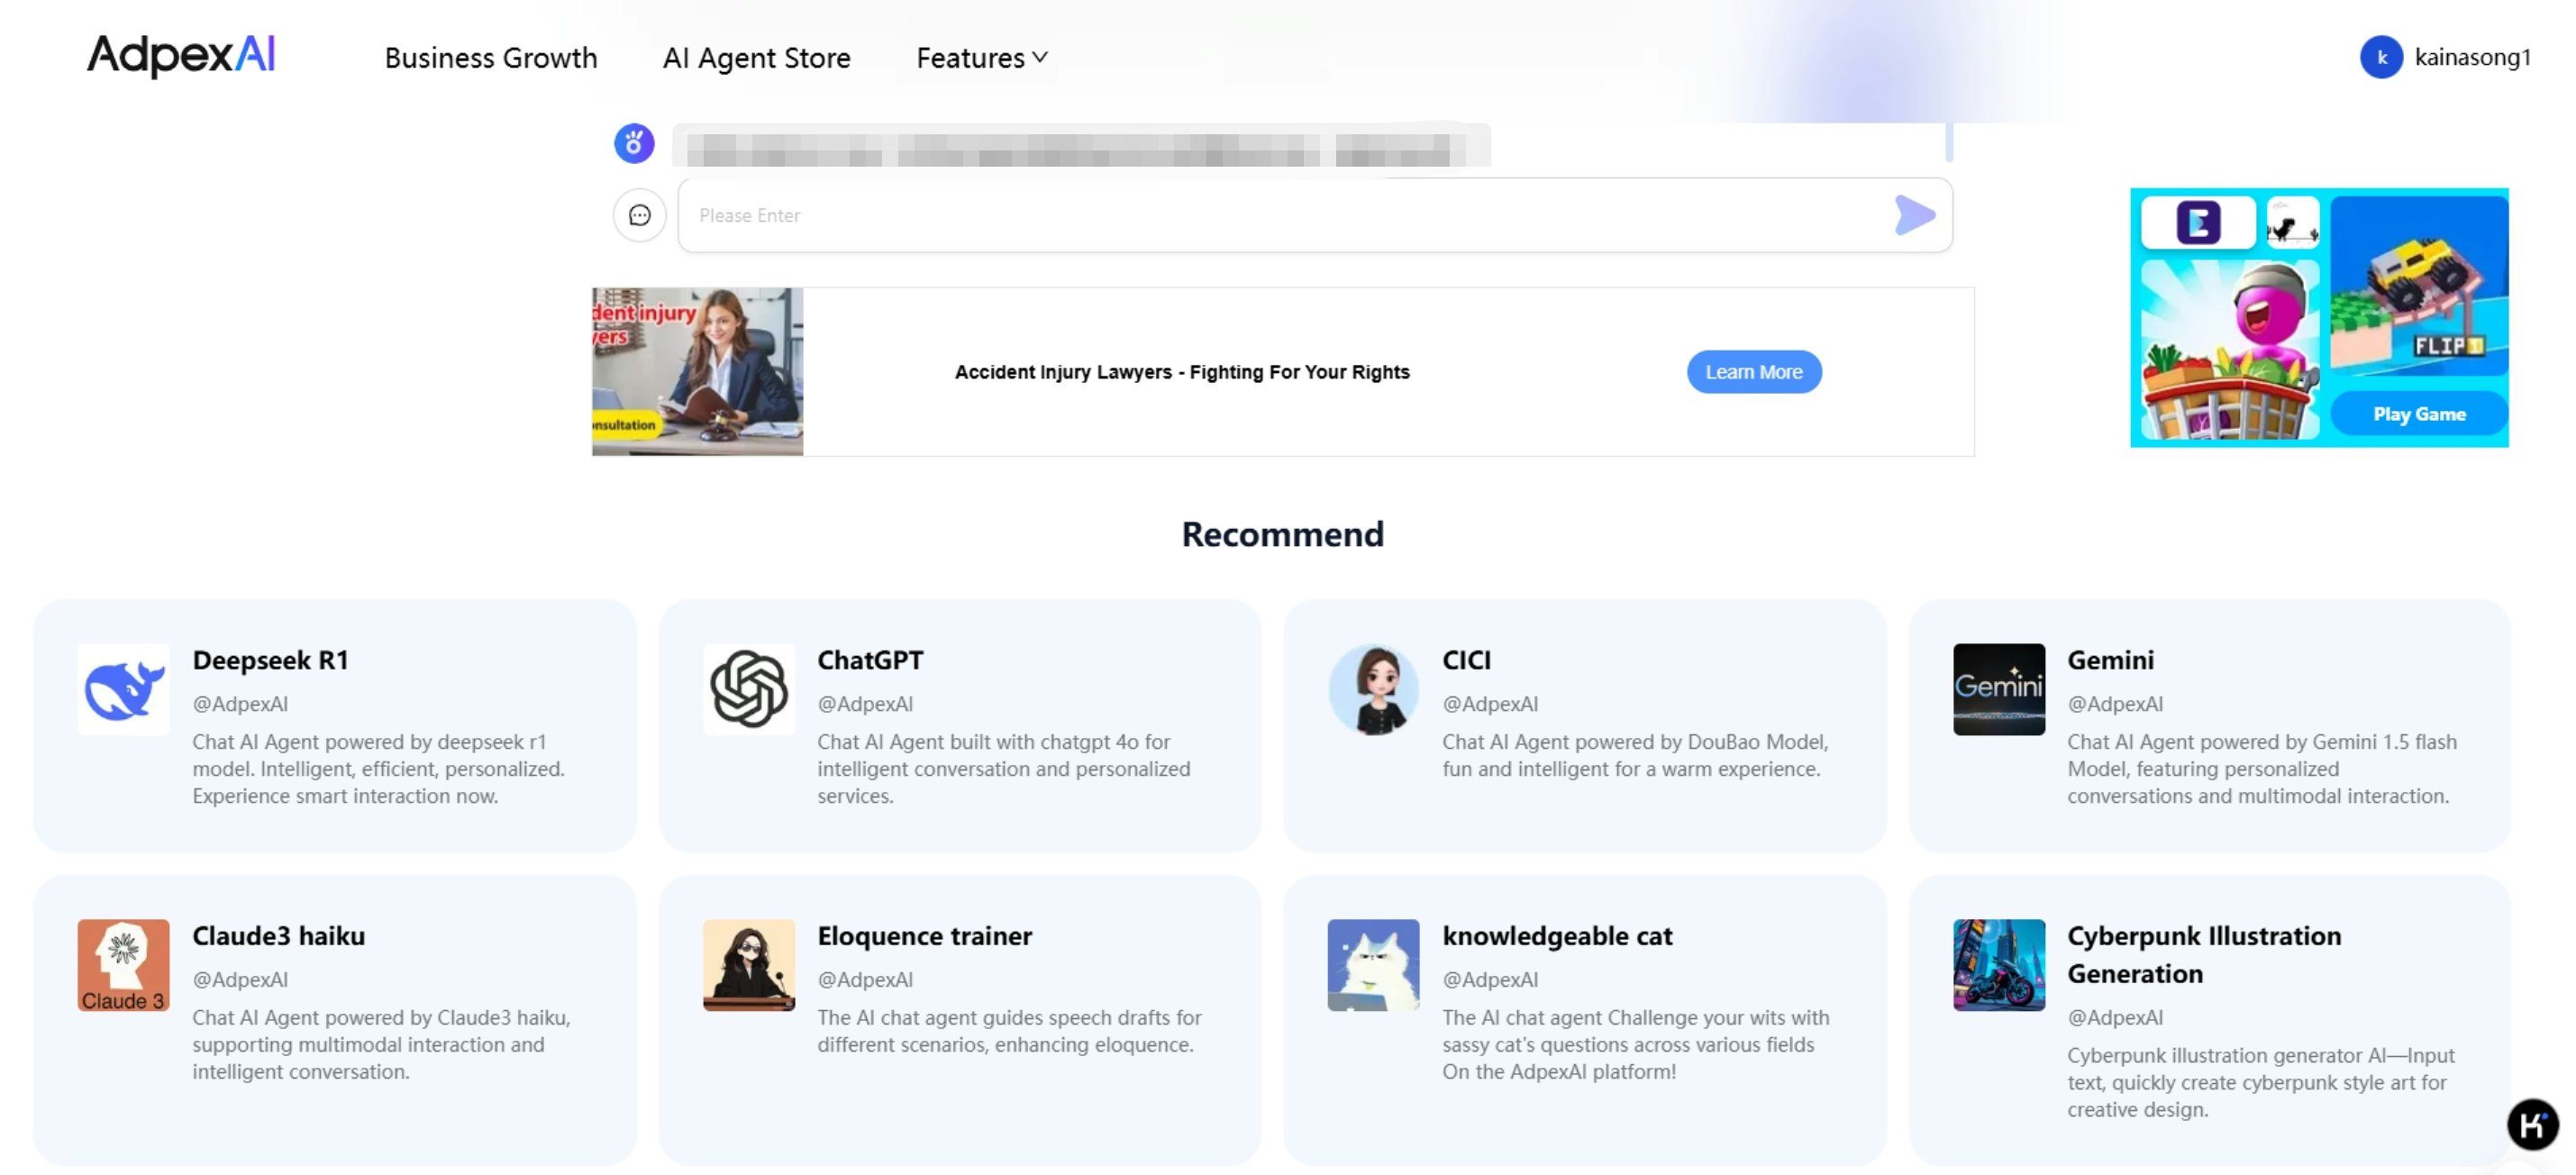Click the purple chat agent avatar icon

point(634,143)
